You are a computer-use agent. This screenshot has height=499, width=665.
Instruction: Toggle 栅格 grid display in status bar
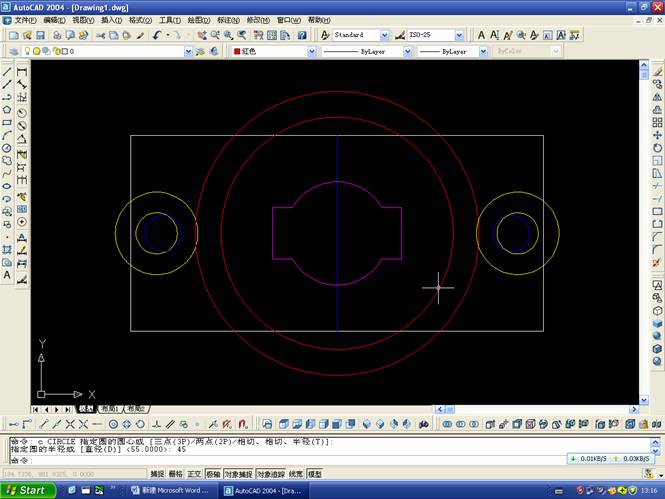point(176,474)
